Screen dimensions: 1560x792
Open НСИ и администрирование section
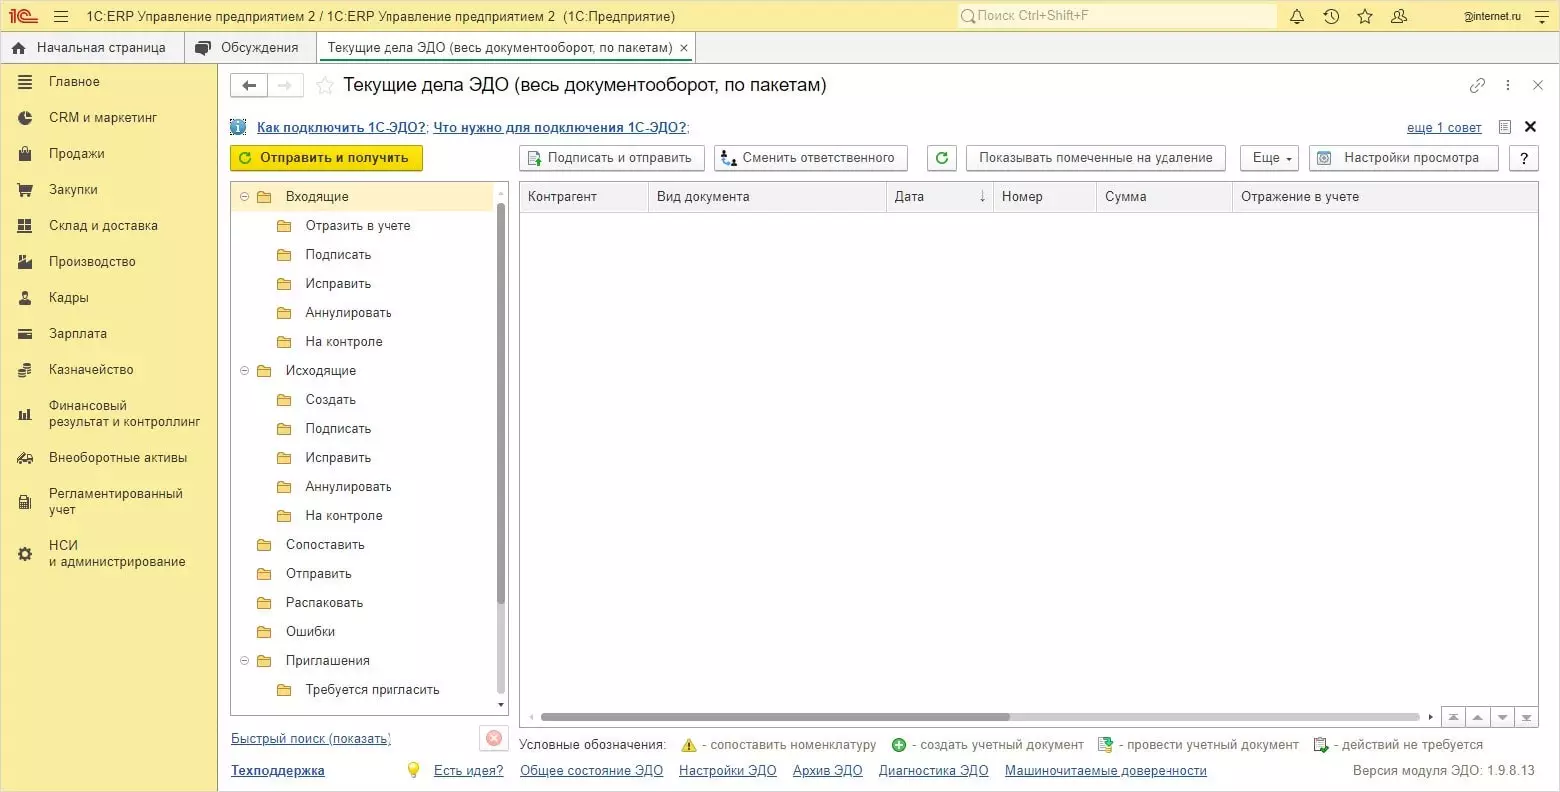tap(108, 554)
